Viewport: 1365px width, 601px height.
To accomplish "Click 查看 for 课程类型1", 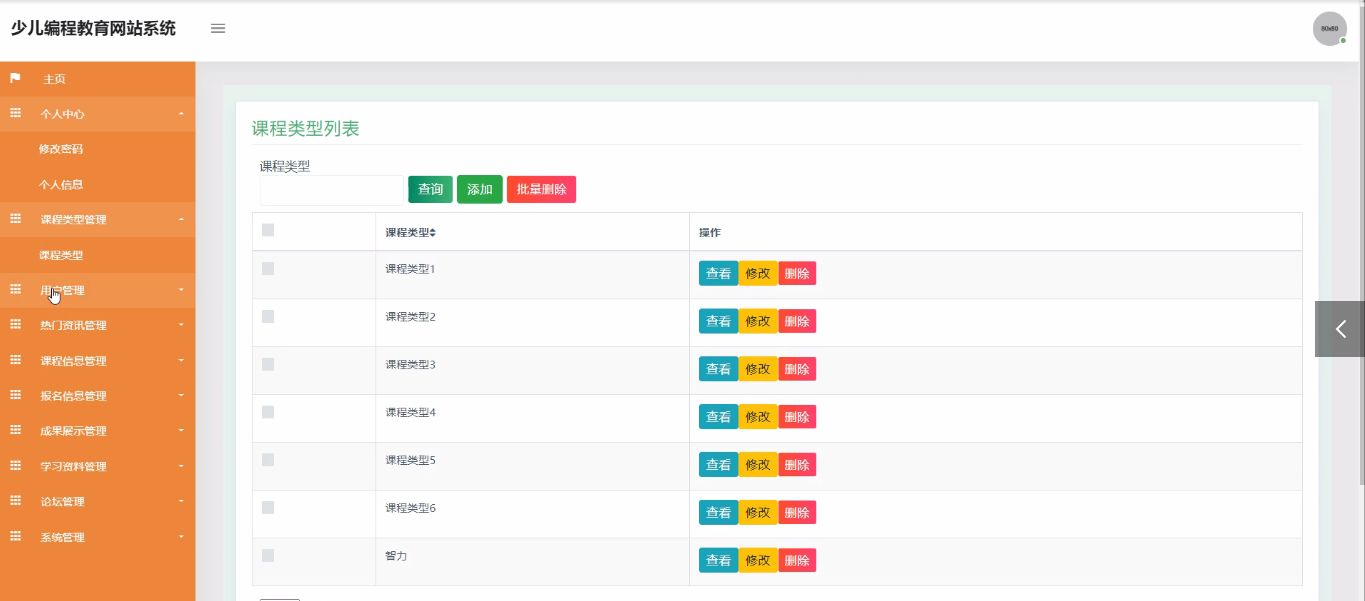I will (x=718, y=273).
